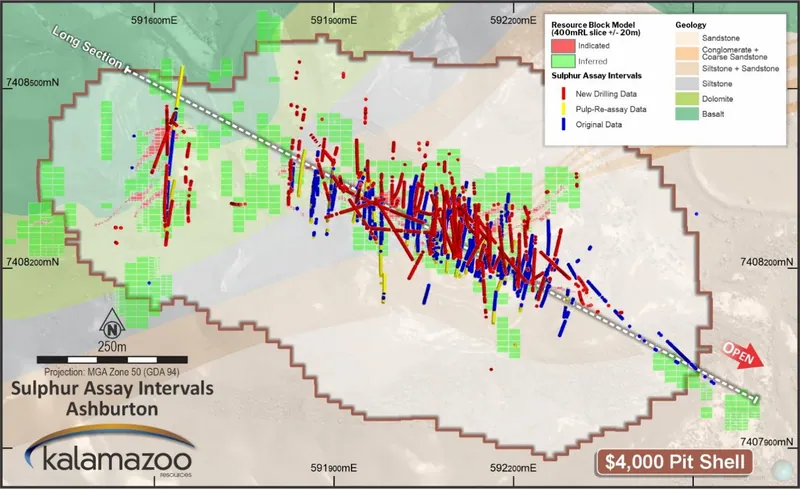The width and height of the screenshot is (800, 489).
Task: Click the 'New Drilling Data' legend text
Action: point(606,94)
